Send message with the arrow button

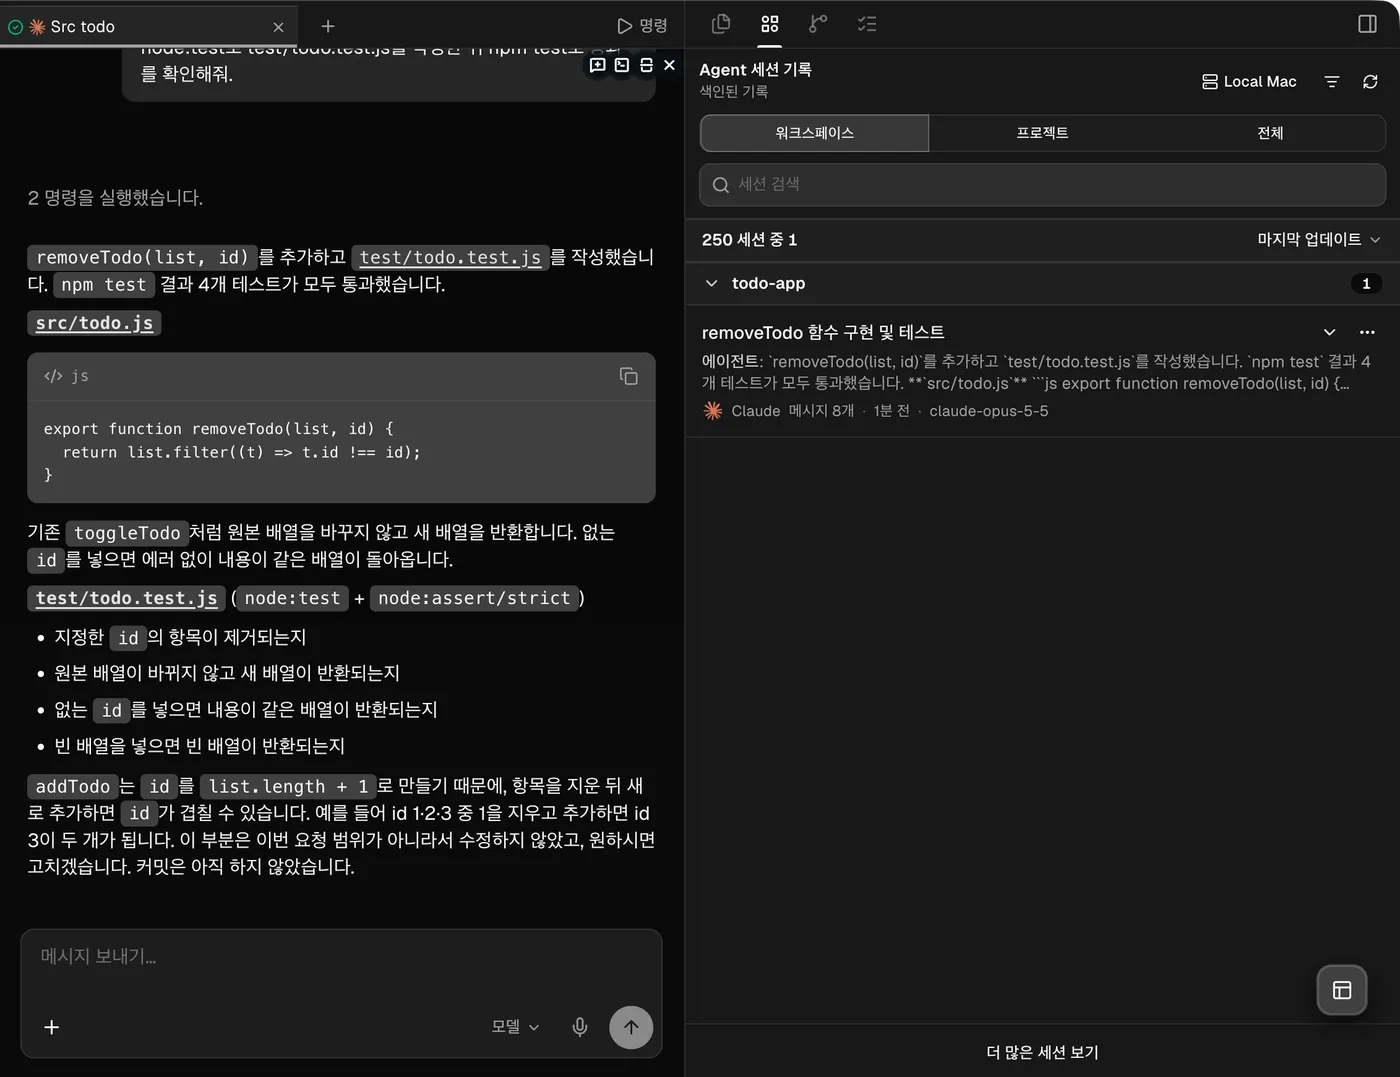point(631,1027)
